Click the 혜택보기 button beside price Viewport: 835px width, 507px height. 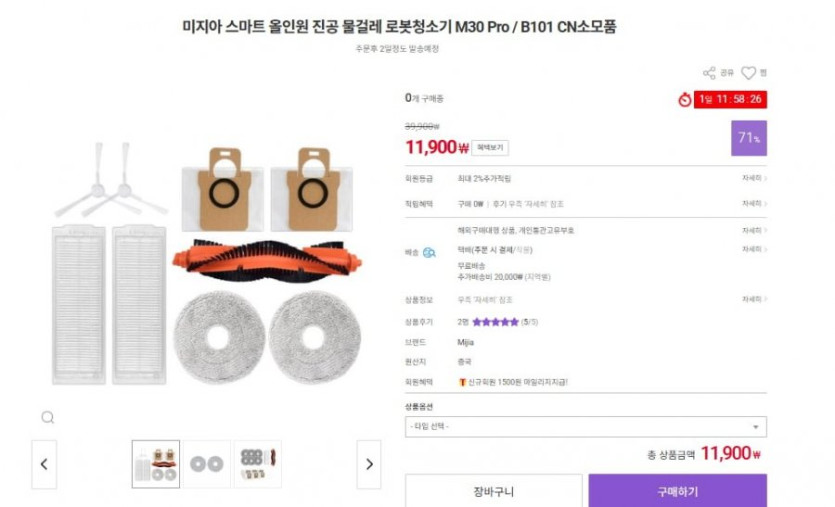click(x=490, y=148)
